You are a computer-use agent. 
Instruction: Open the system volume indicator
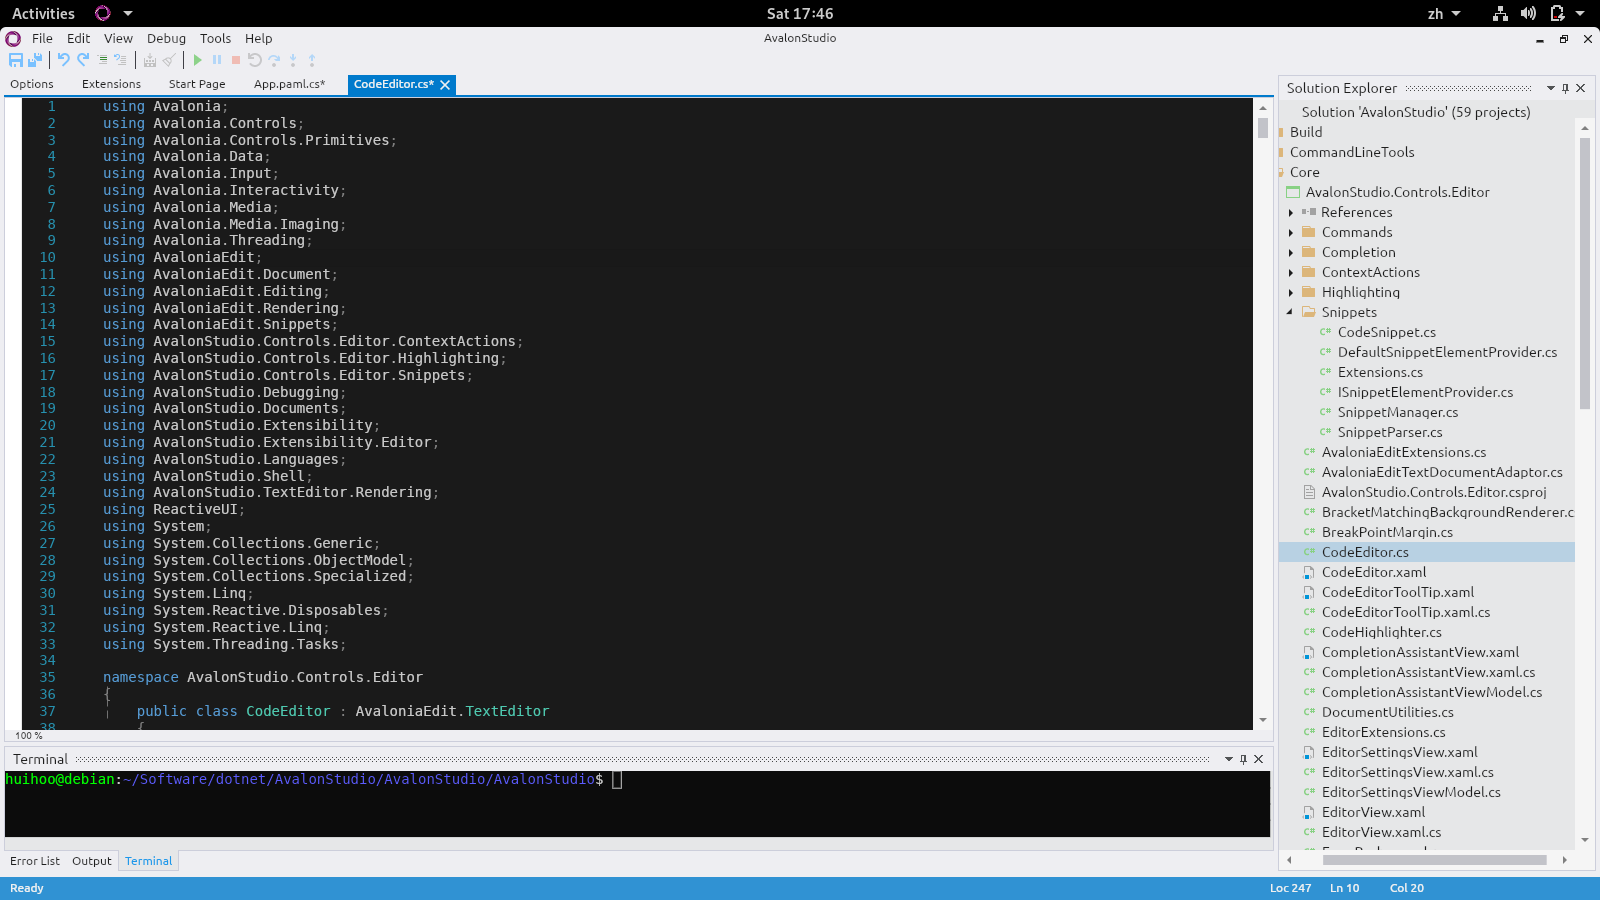(x=1528, y=13)
